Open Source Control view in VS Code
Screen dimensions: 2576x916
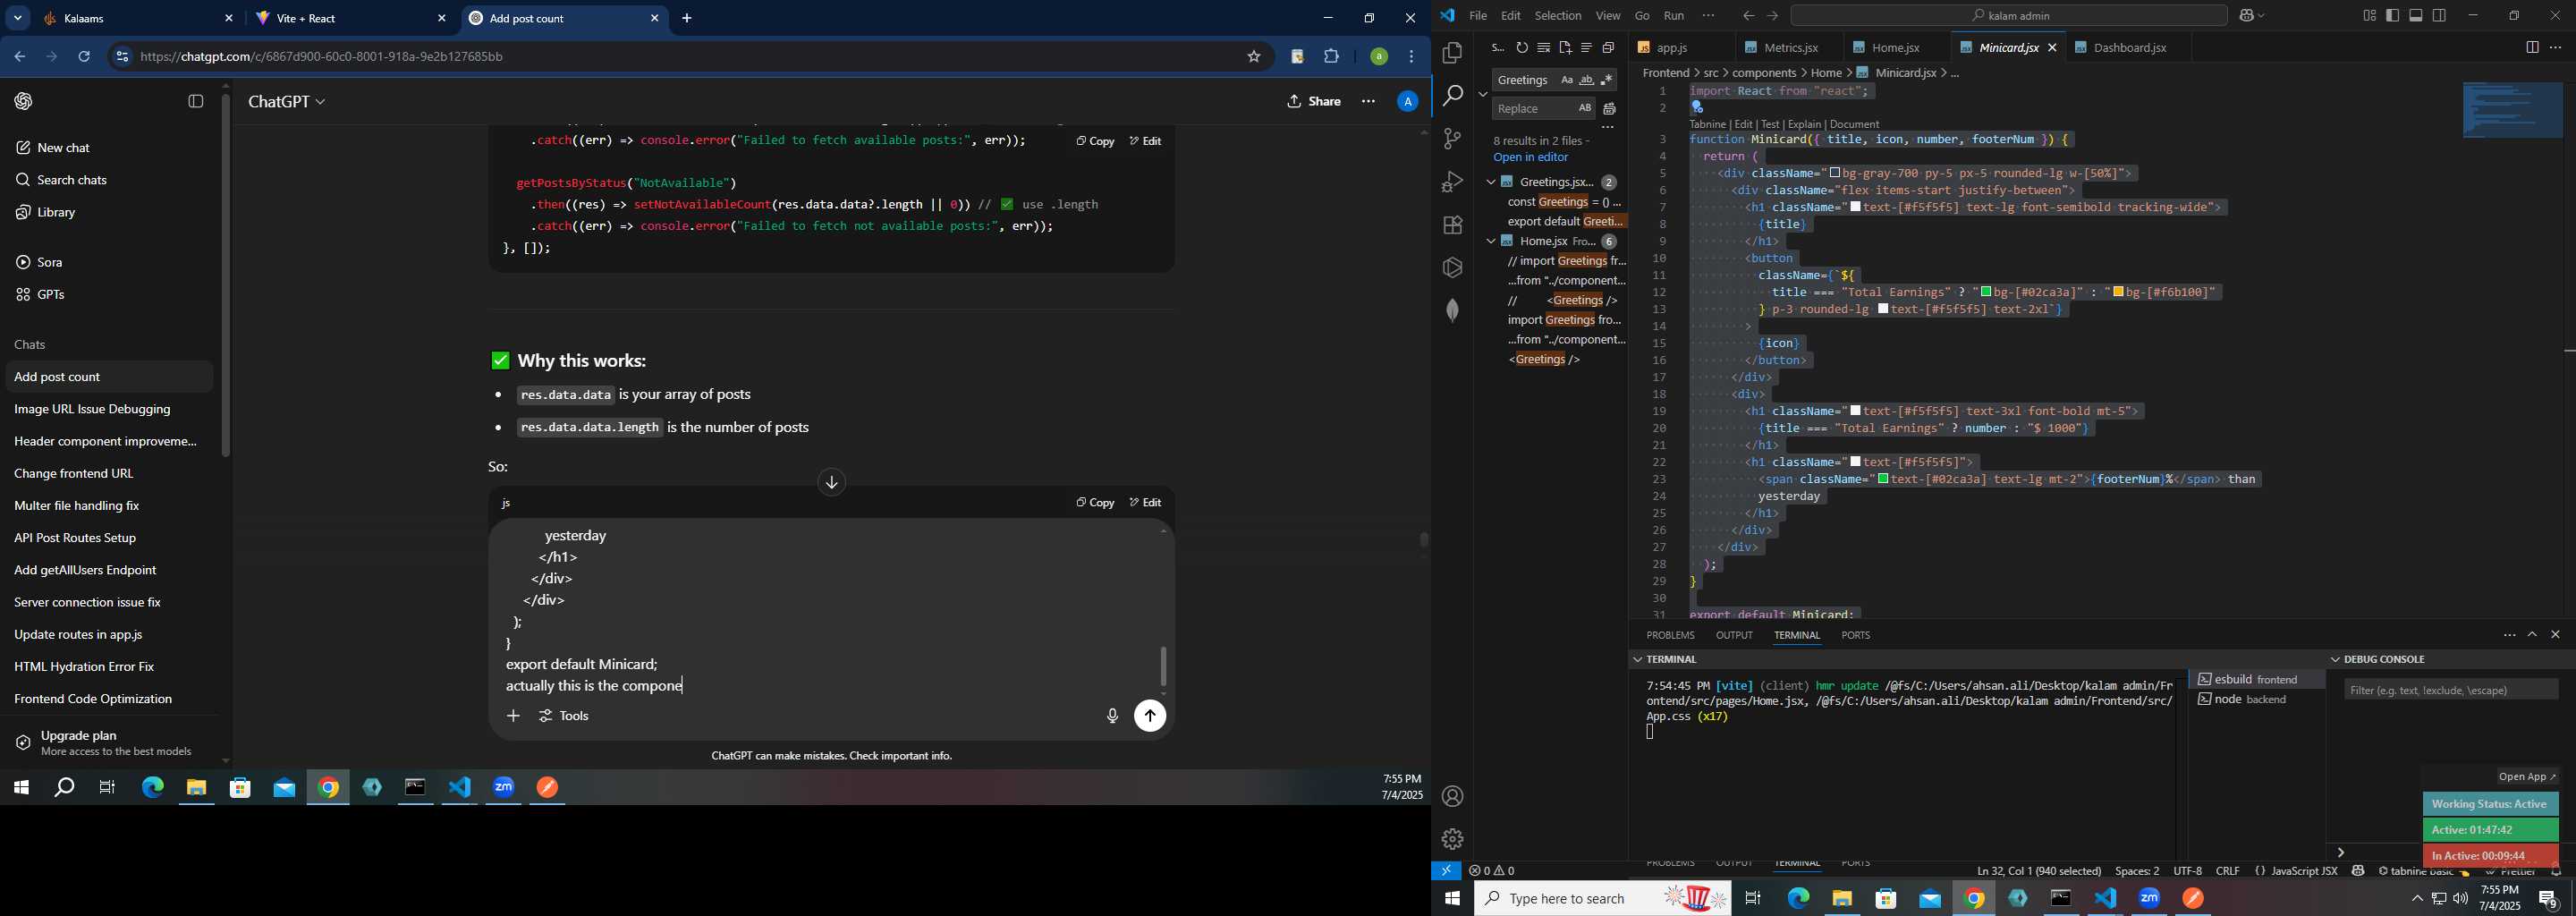[x=1452, y=139]
